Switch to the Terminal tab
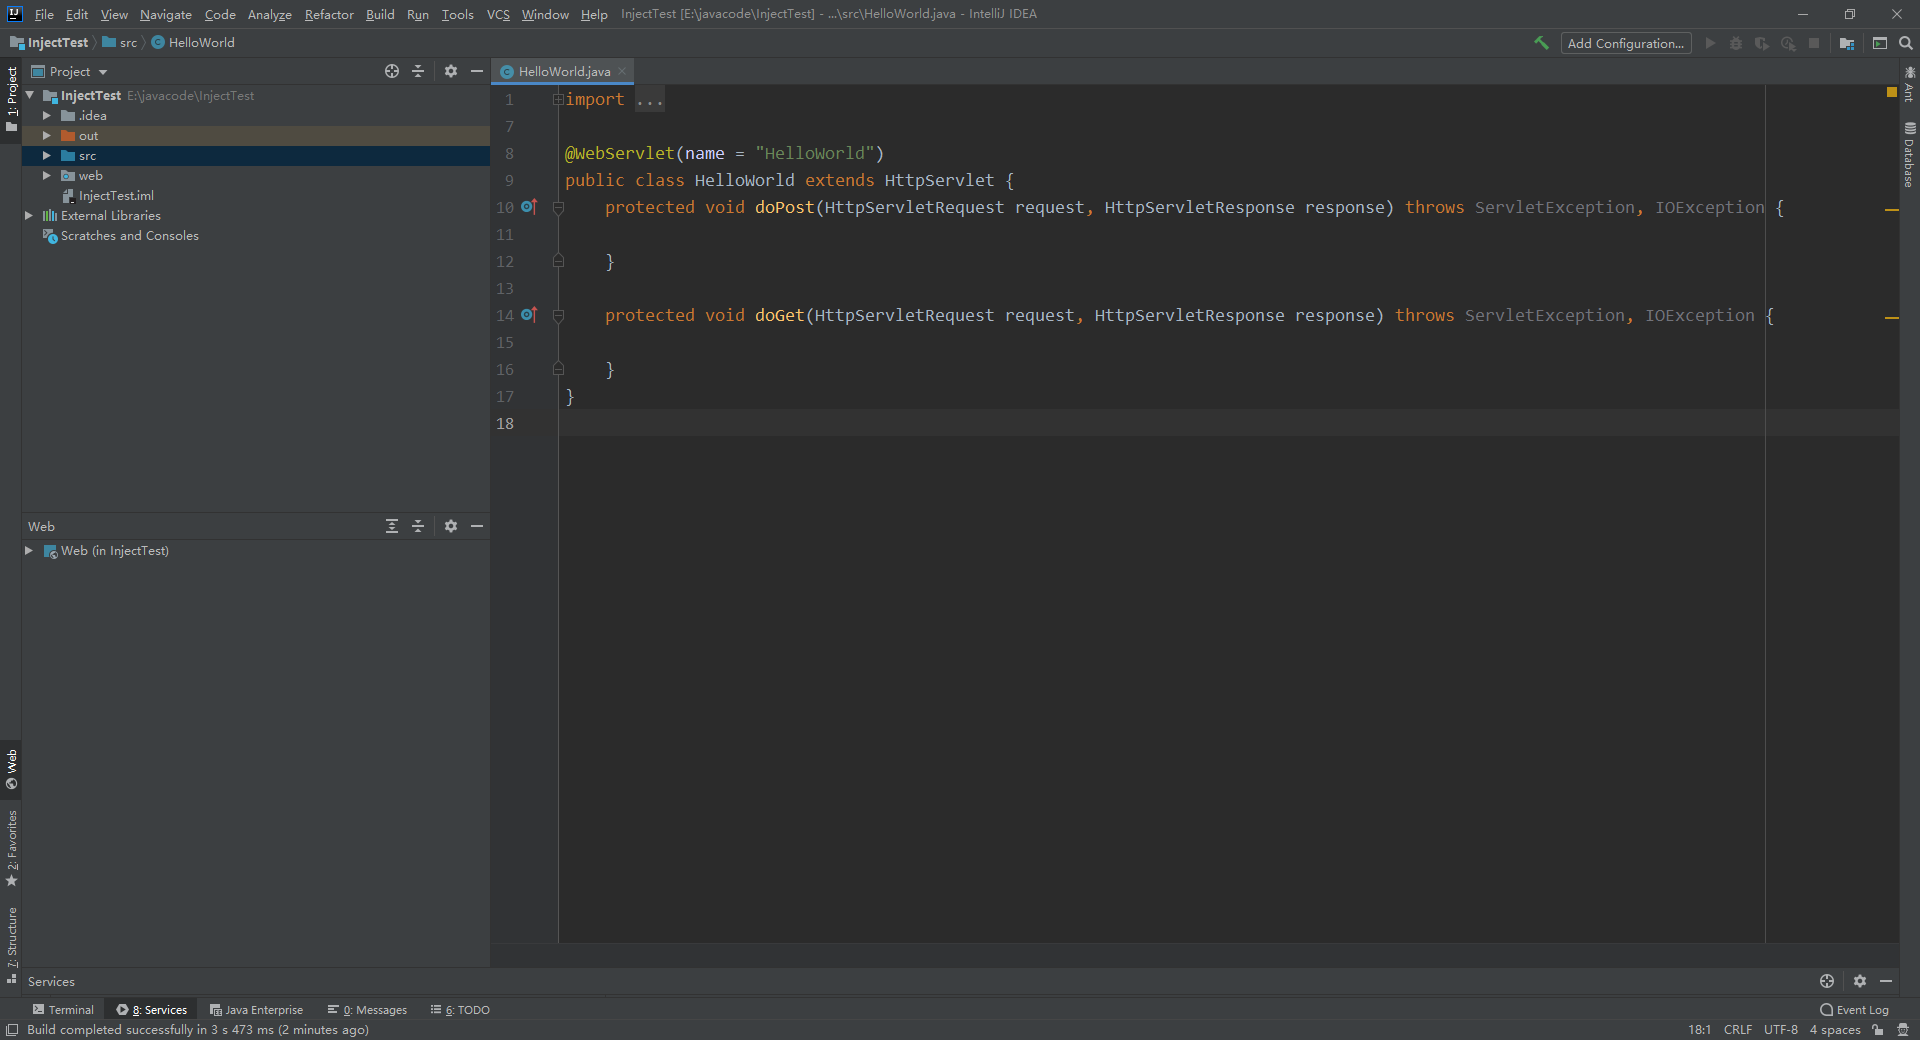 [63, 1010]
